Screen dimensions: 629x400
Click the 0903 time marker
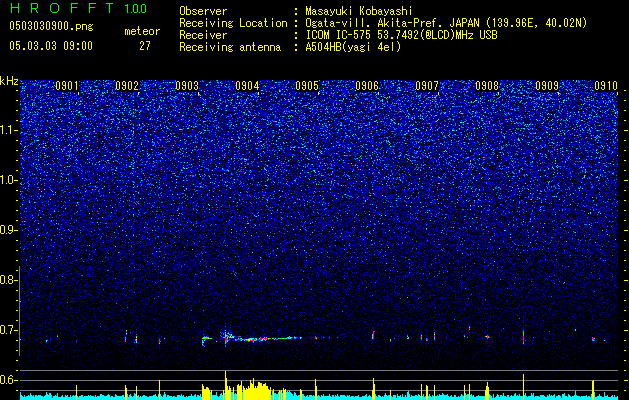click(187, 86)
